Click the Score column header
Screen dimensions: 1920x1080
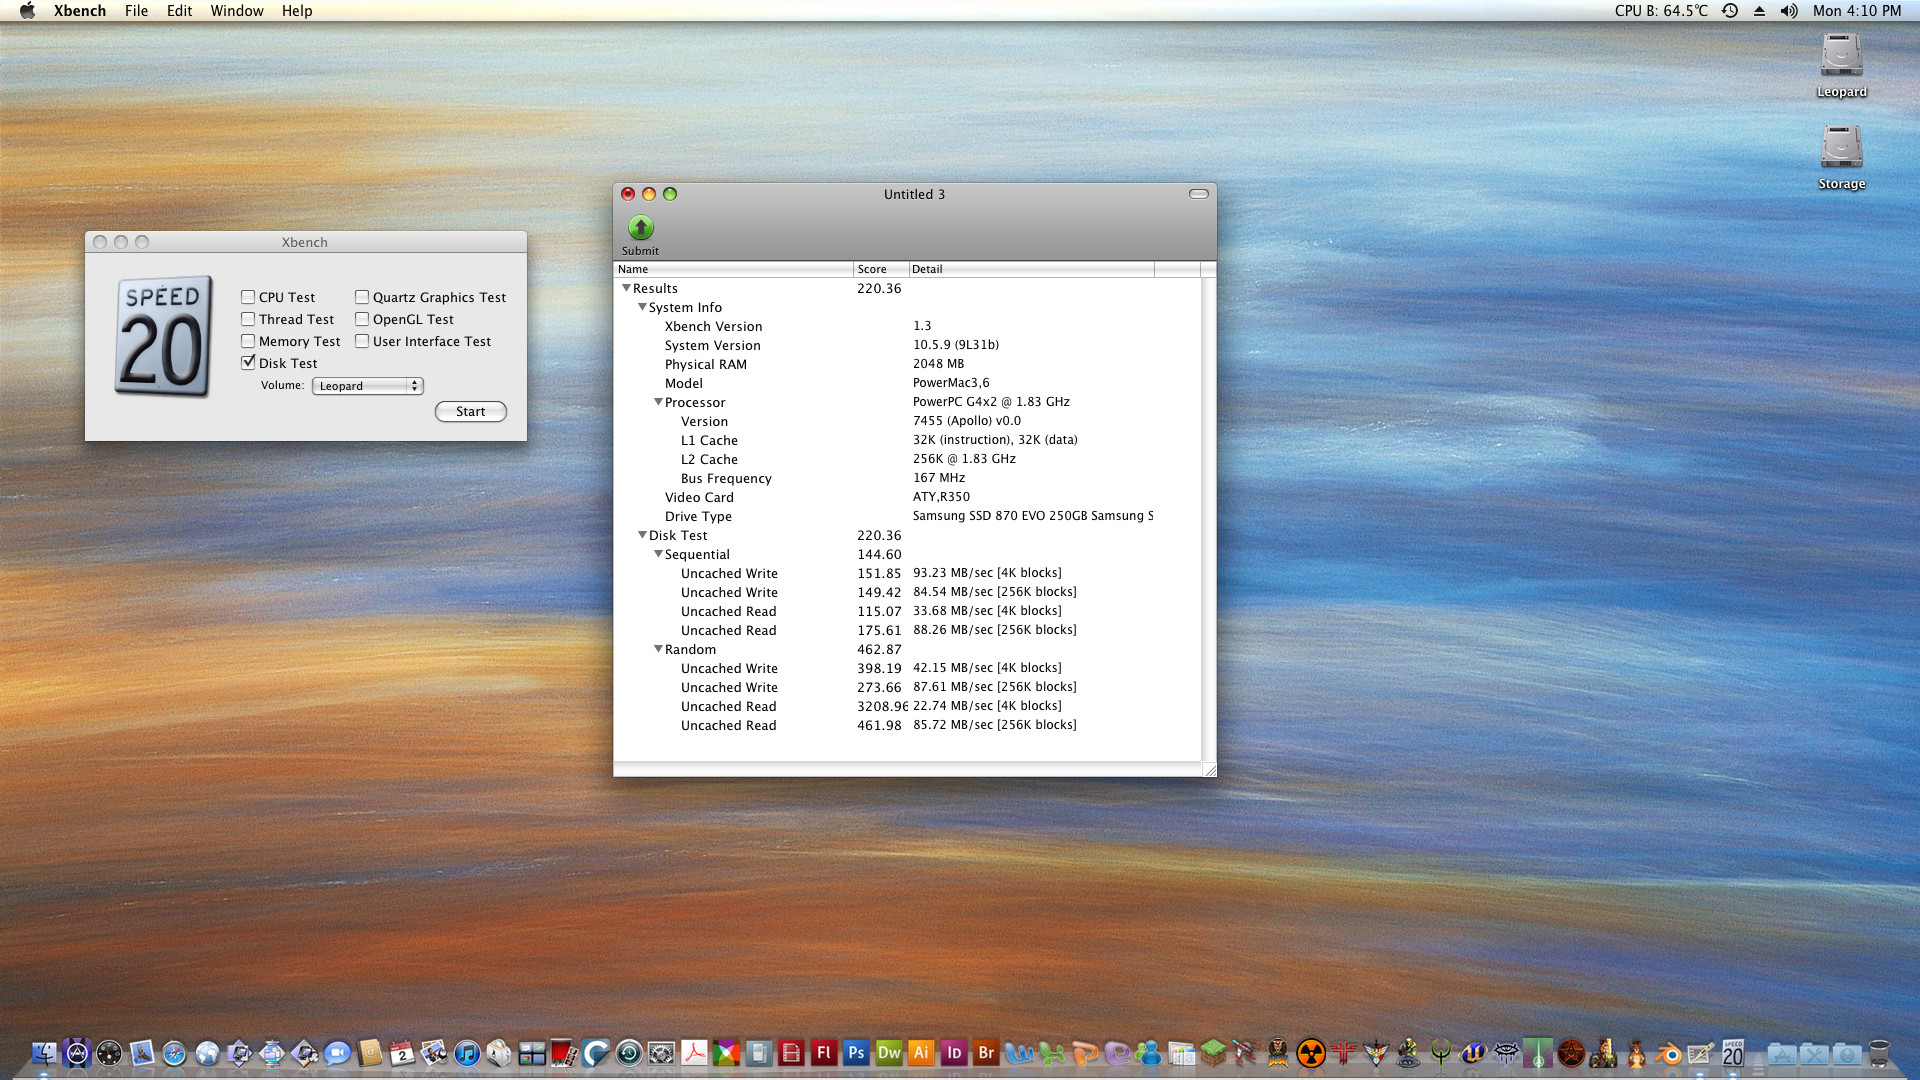(x=880, y=269)
